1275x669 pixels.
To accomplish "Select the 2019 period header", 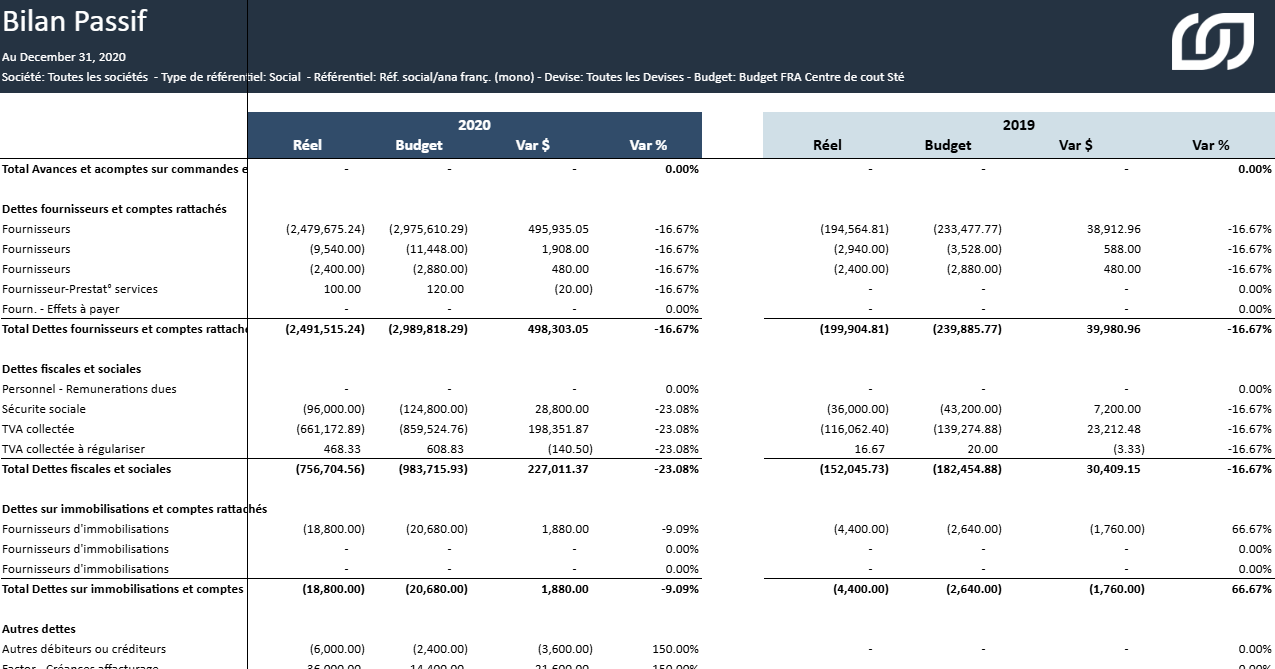I will tap(1018, 125).
